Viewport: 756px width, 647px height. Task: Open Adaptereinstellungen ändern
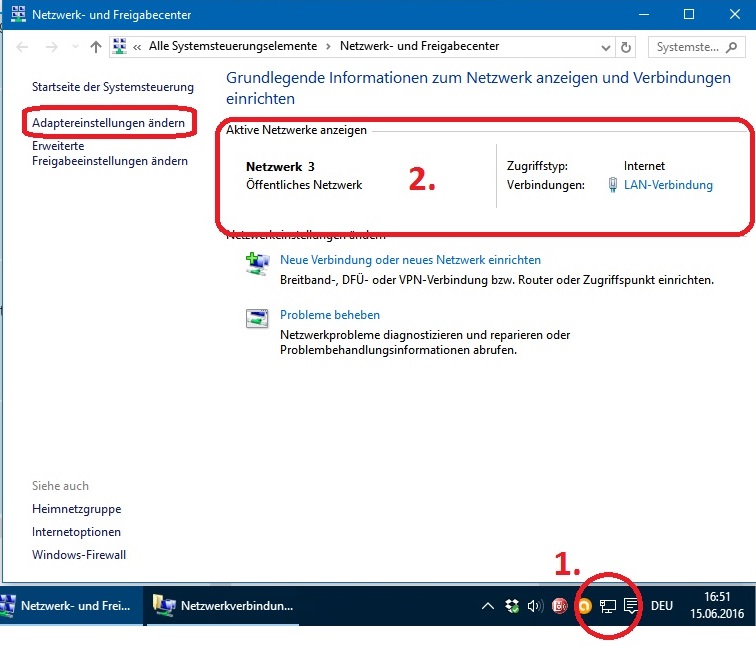(108, 123)
